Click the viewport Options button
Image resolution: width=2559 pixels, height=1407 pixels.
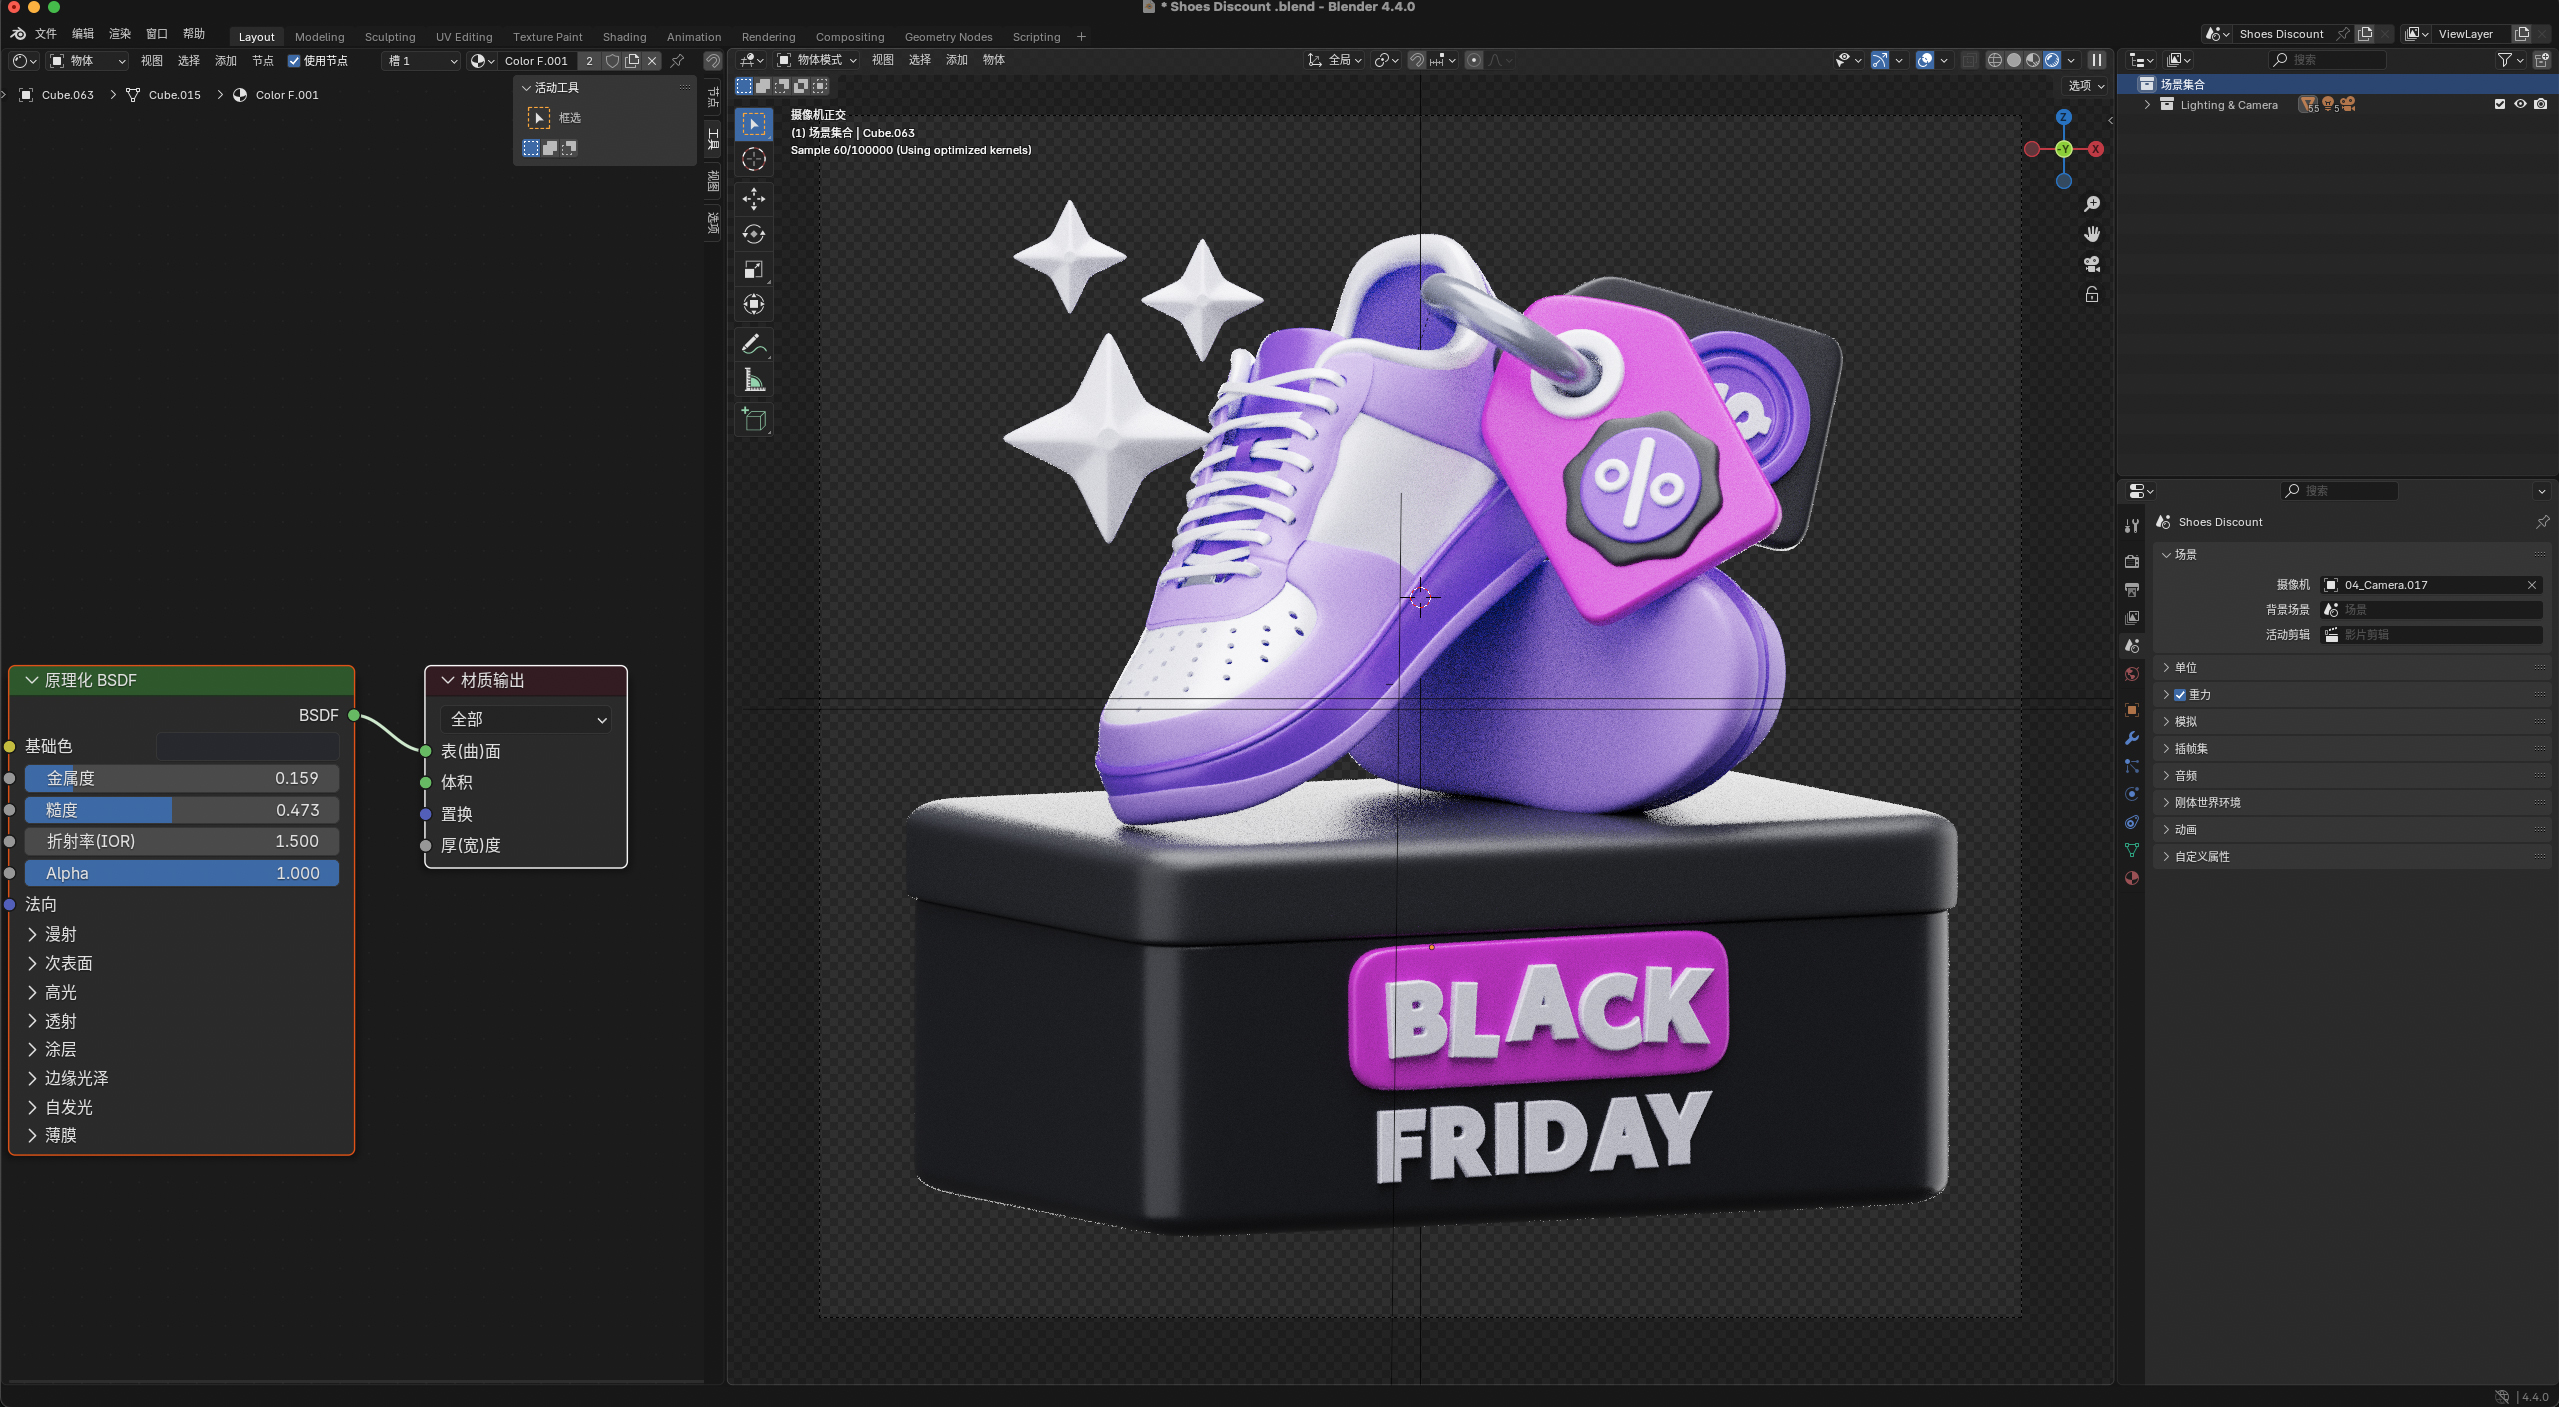pyautogui.click(x=2086, y=86)
